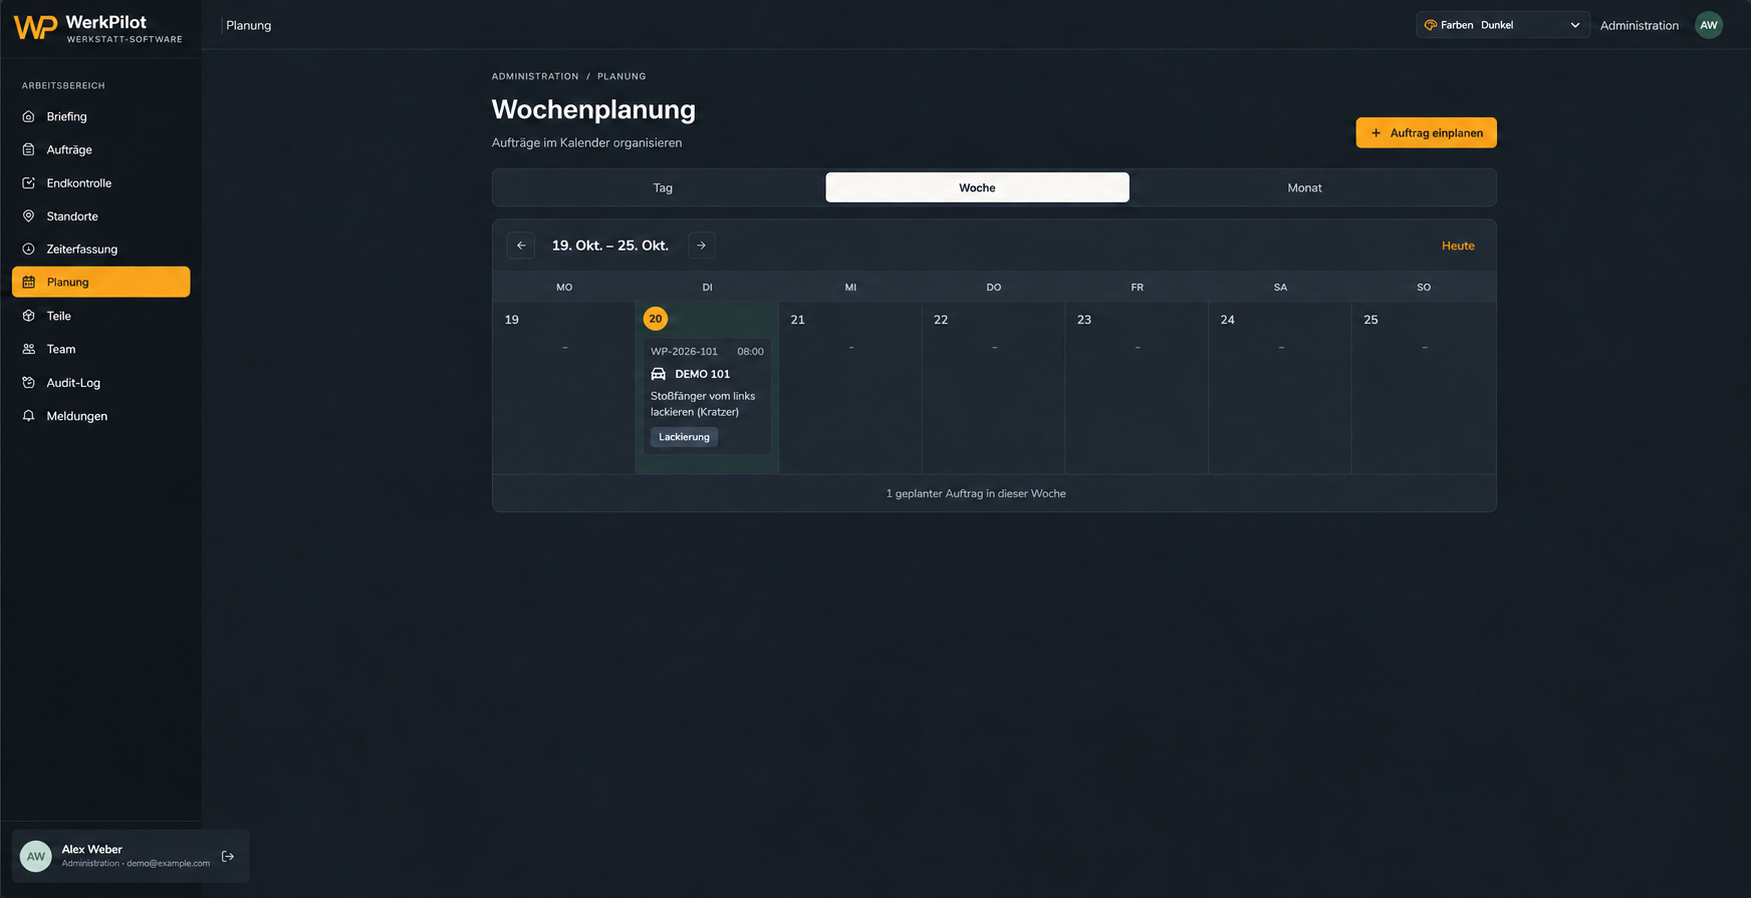Click the WerkPilot WP logo icon

35,27
